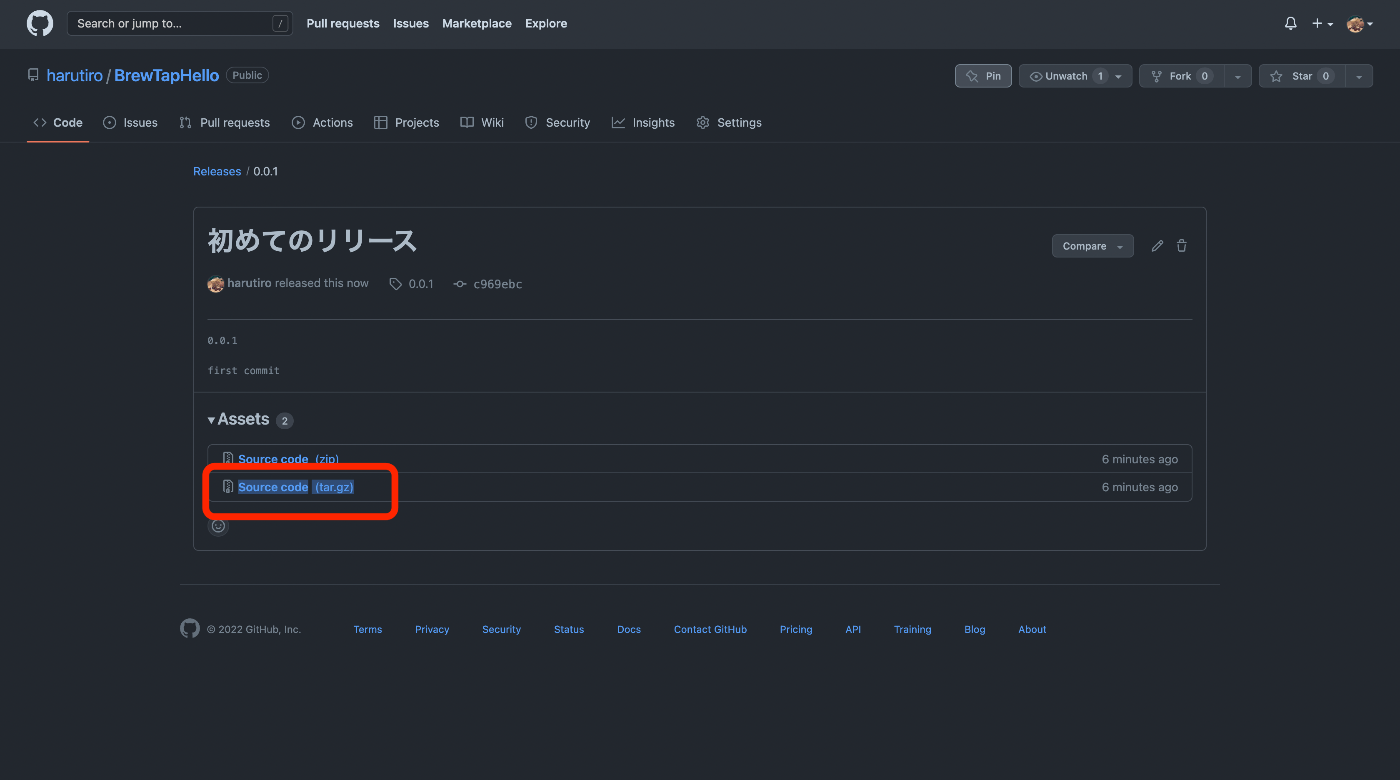Star the repository

1301,76
